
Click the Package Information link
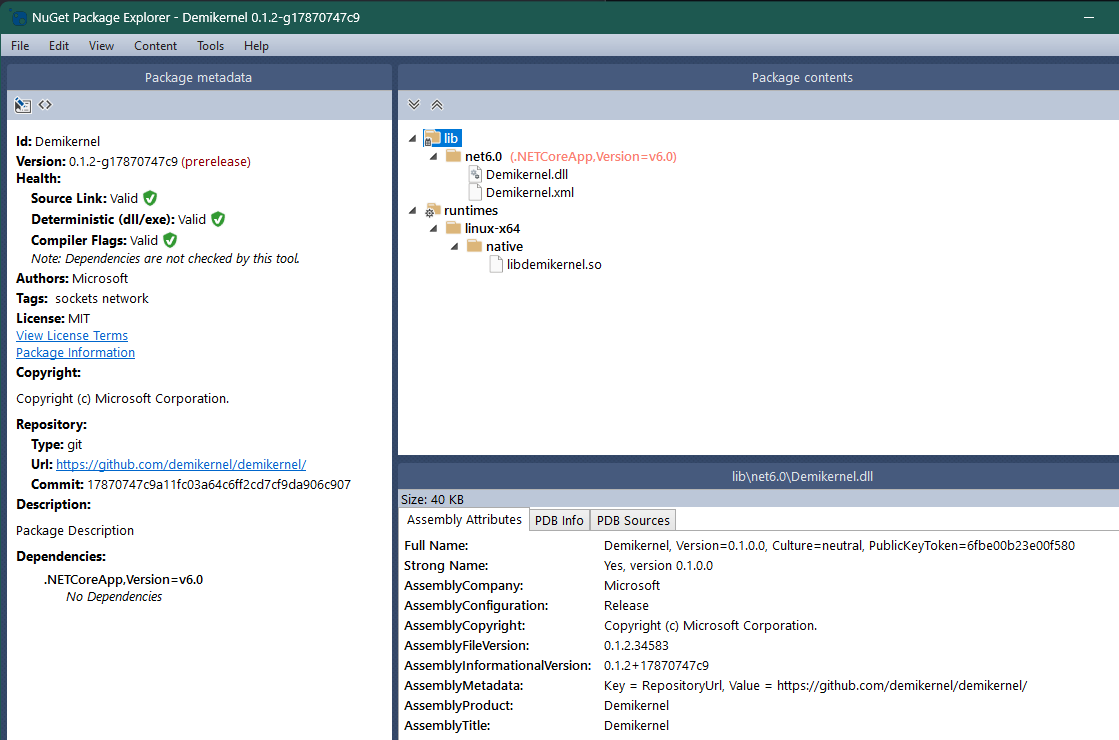[75, 352]
